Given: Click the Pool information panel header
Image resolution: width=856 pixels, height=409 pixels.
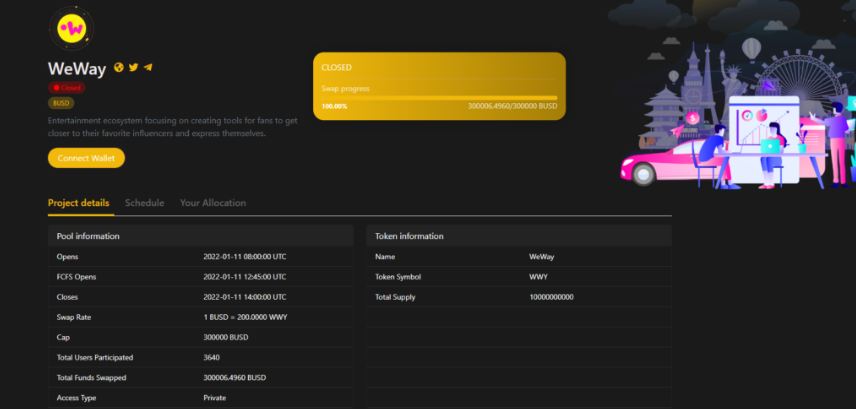Looking at the screenshot, I should point(200,236).
